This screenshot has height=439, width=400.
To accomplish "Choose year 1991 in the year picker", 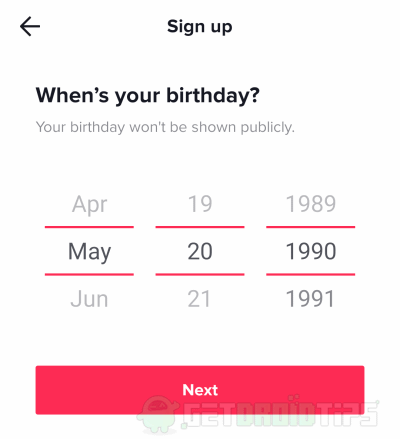I will (x=310, y=299).
